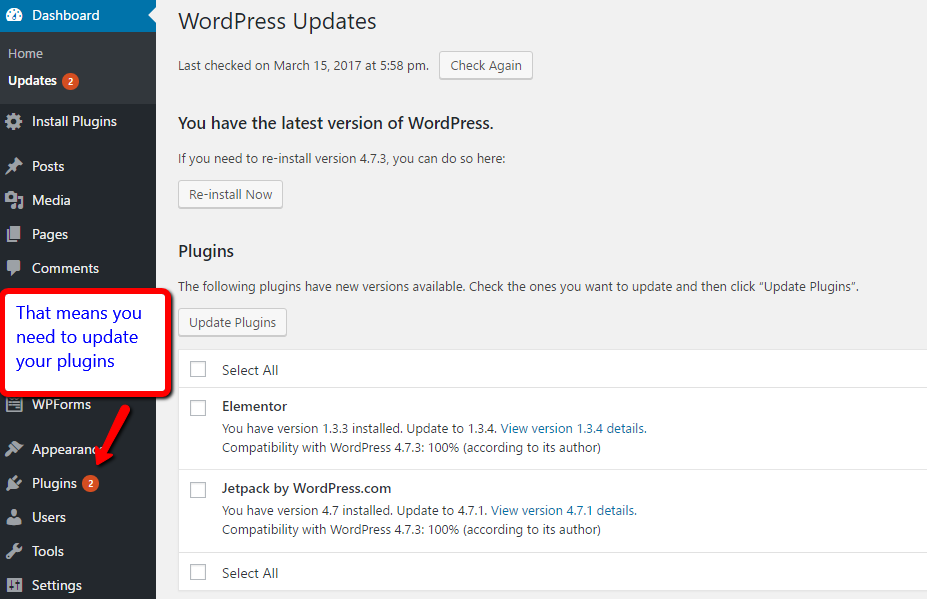This screenshot has width=927, height=599.
Task: Check the top Select All checkbox
Action: [198, 370]
